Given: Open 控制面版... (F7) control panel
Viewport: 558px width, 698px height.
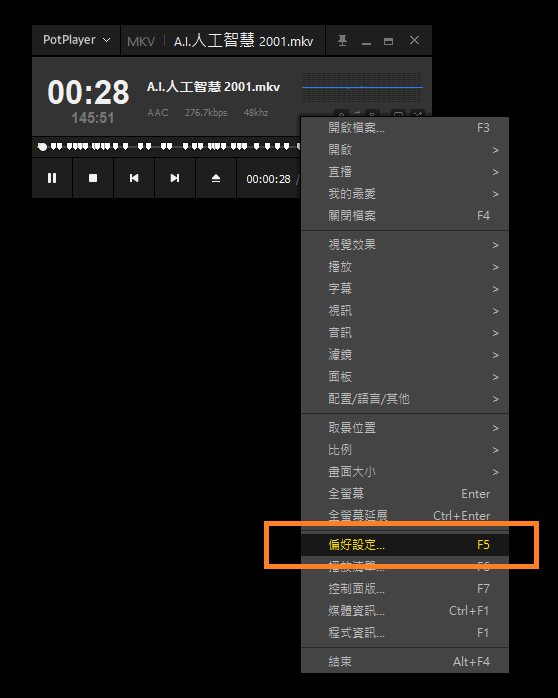Looking at the screenshot, I should [x=405, y=589].
